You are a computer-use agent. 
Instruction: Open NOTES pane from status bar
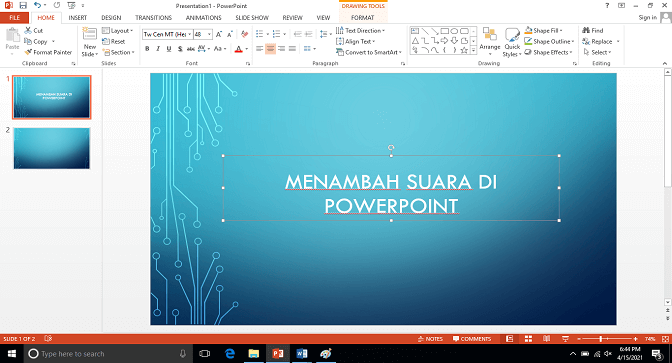430,339
